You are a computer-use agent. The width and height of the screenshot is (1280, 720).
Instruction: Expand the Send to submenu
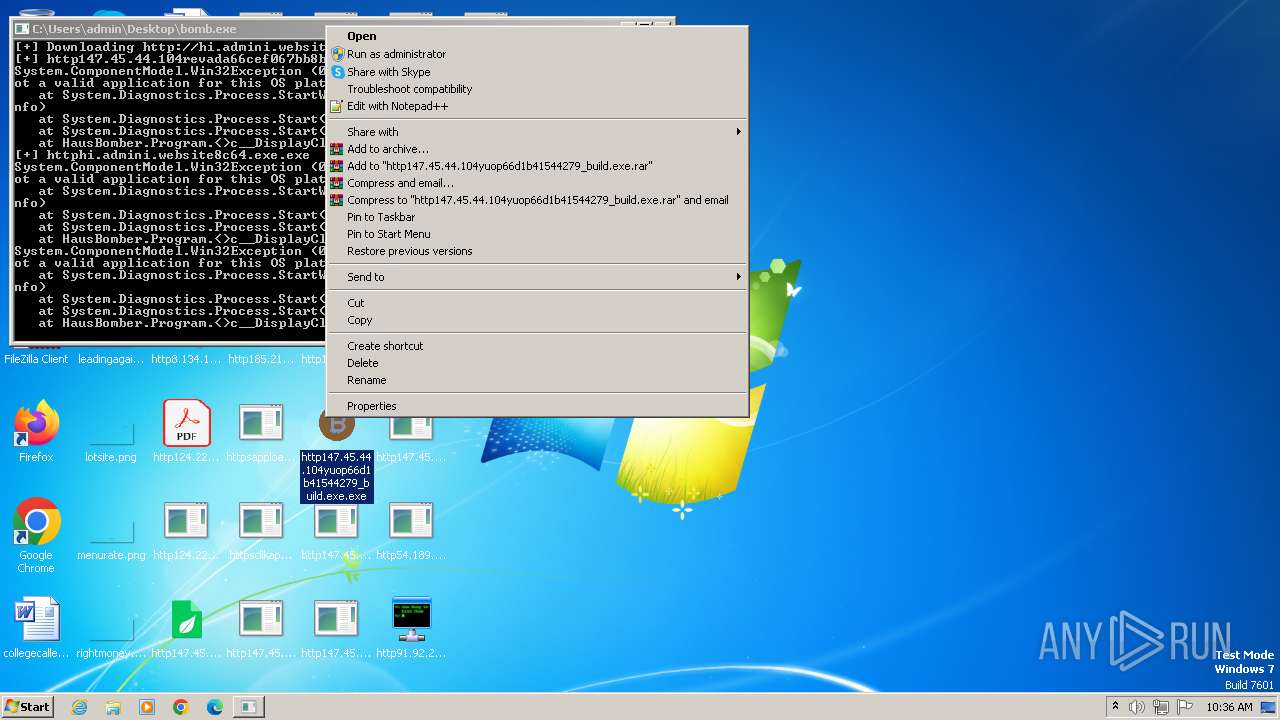(537, 277)
